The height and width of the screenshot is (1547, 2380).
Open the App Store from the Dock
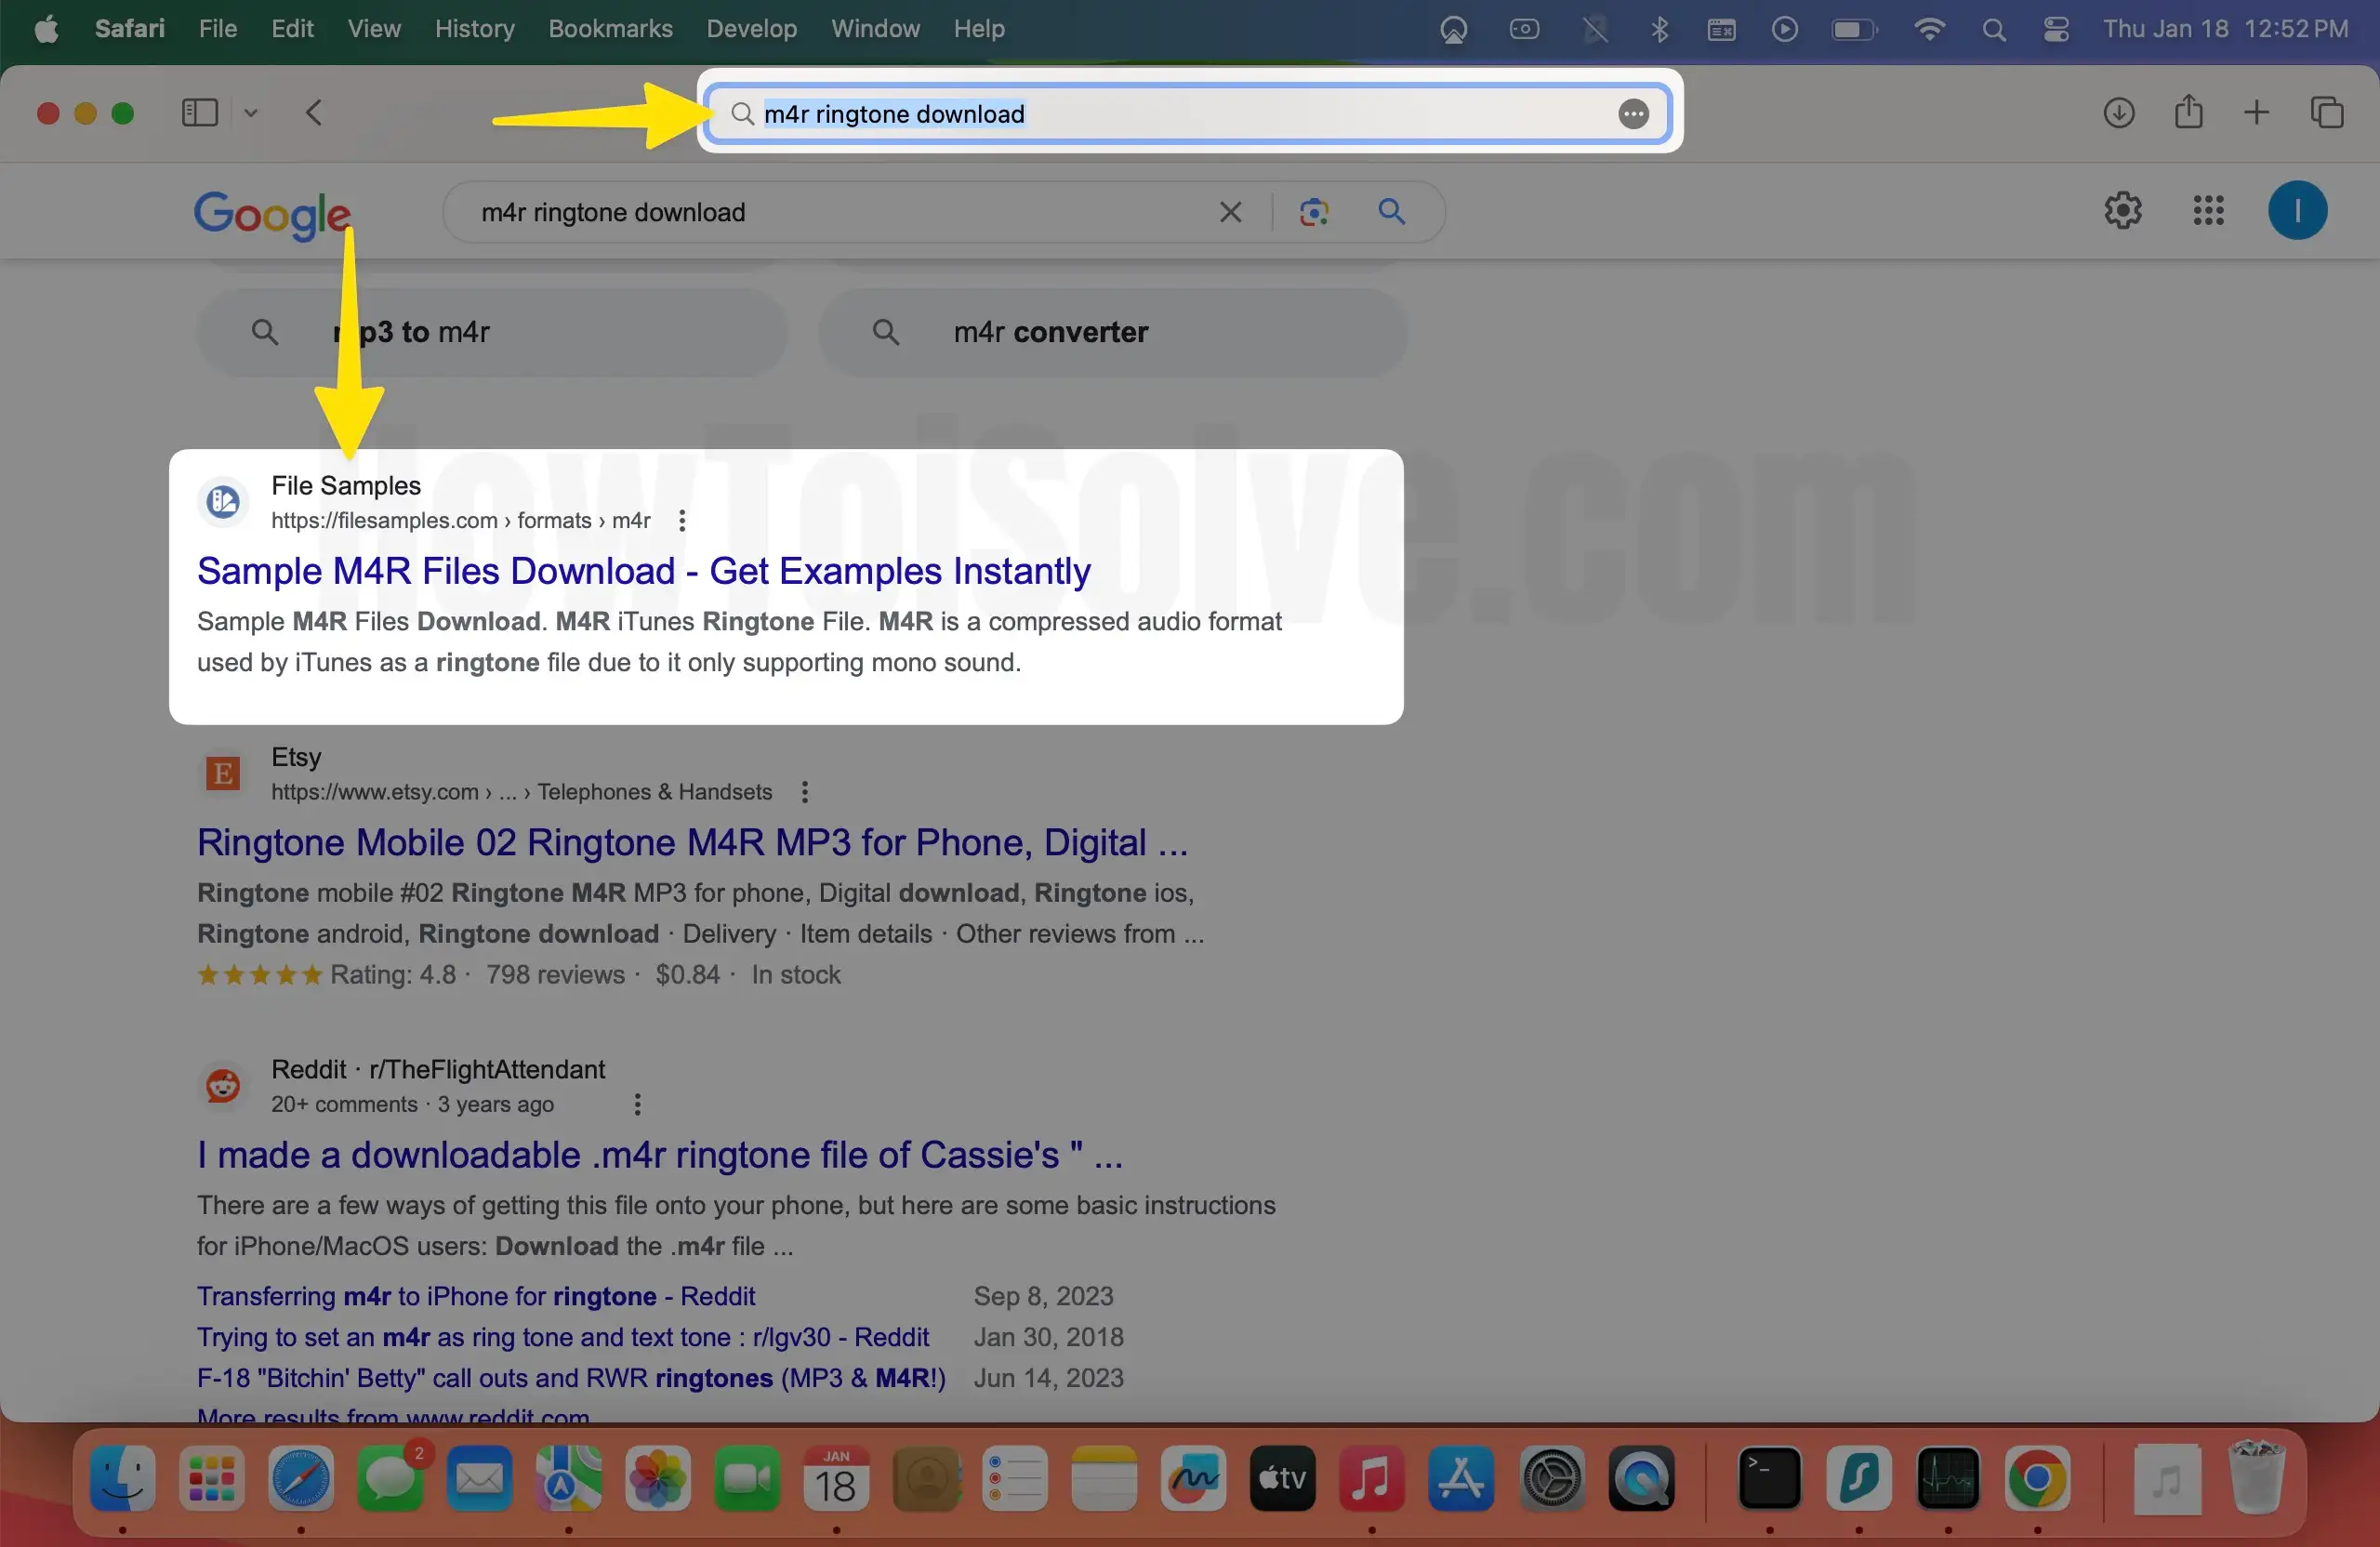pyautogui.click(x=1461, y=1479)
